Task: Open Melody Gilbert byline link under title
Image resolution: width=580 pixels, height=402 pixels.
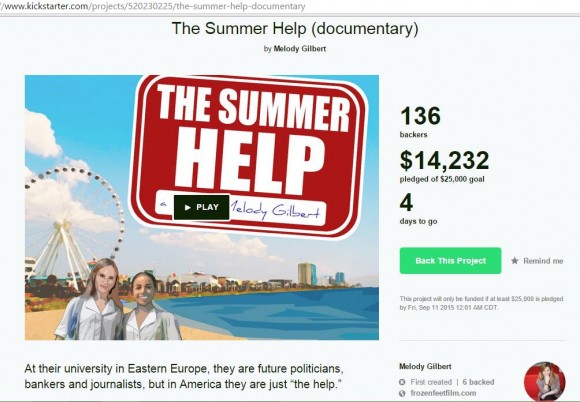Action: (300, 49)
